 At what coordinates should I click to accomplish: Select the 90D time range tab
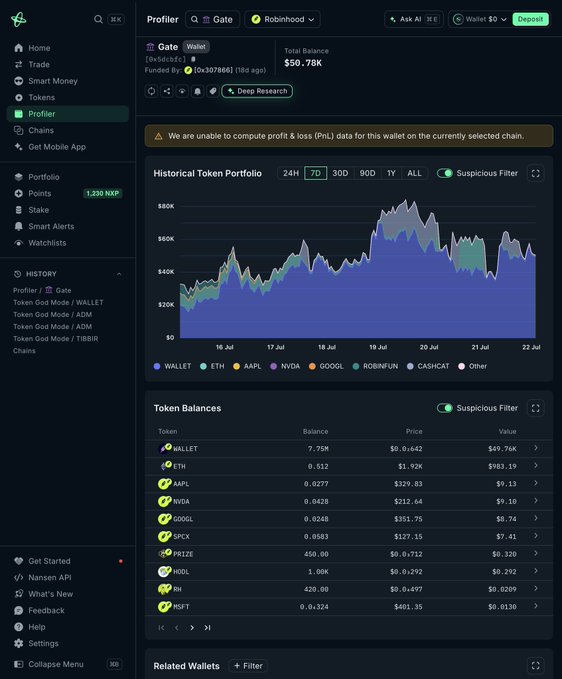[x=368, y=173]
